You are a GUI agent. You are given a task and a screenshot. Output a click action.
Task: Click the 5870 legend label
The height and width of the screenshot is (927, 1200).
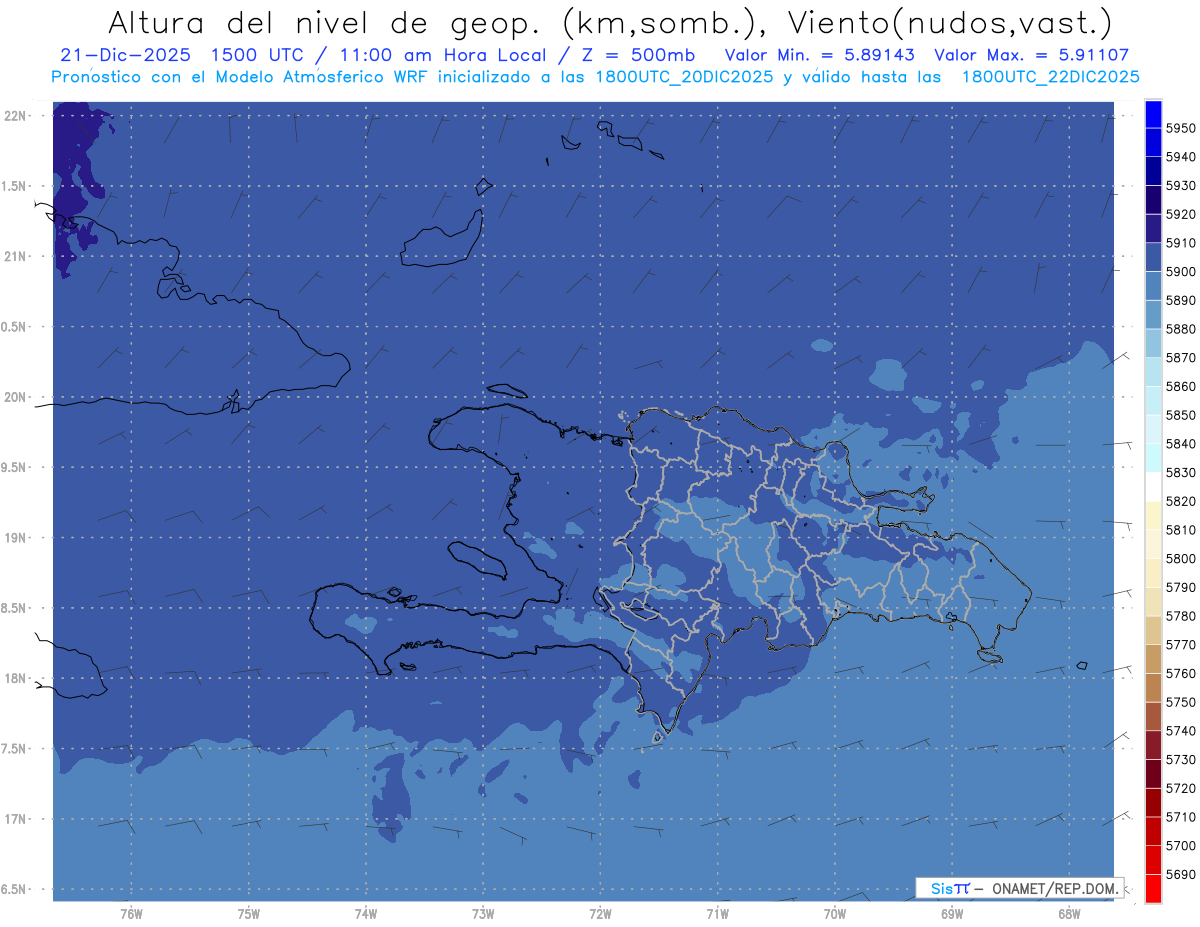[x=1180, y=358]
